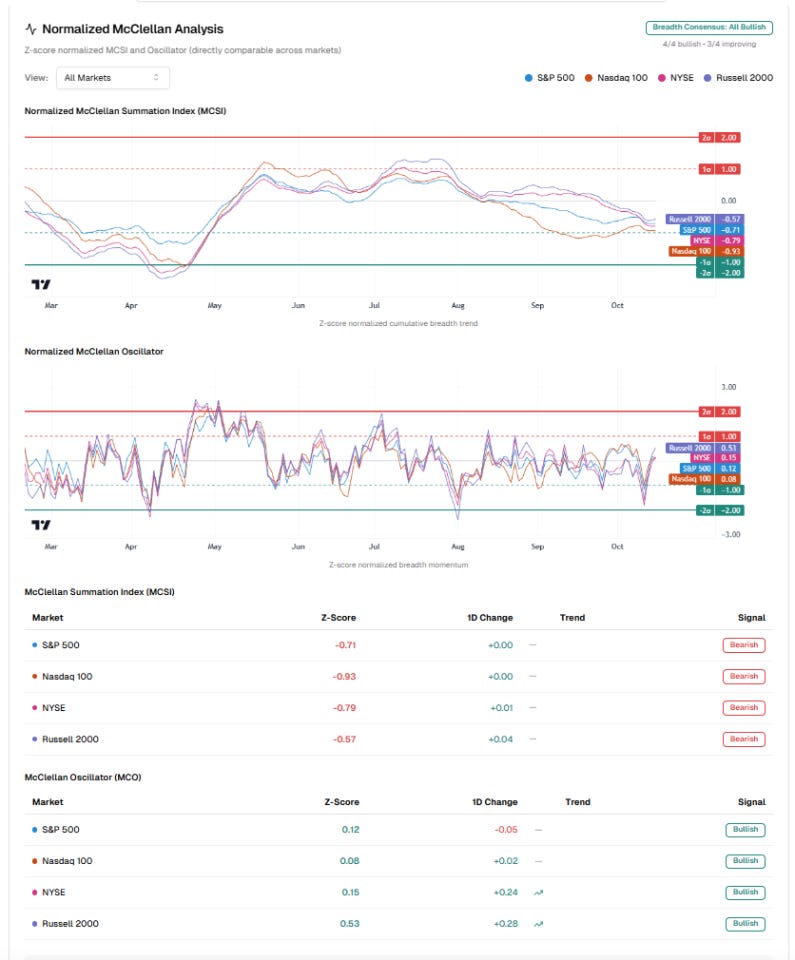Click the Bearish signal badge in the Nasdaq 100 MCSI row
Screen dimensions: 795x960
[x=744, y=677]
